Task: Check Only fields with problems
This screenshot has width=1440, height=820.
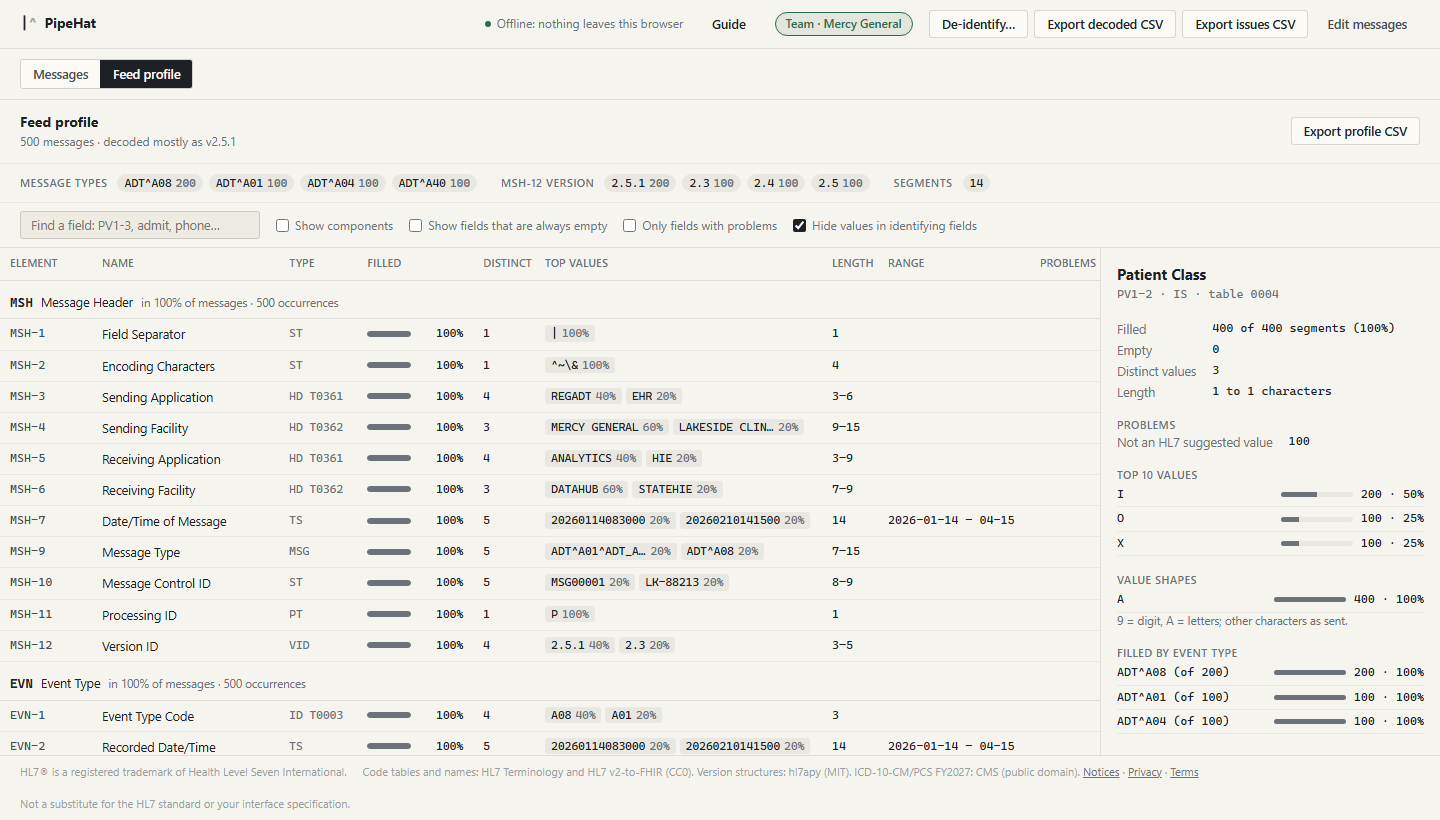Action: (630, 226)
